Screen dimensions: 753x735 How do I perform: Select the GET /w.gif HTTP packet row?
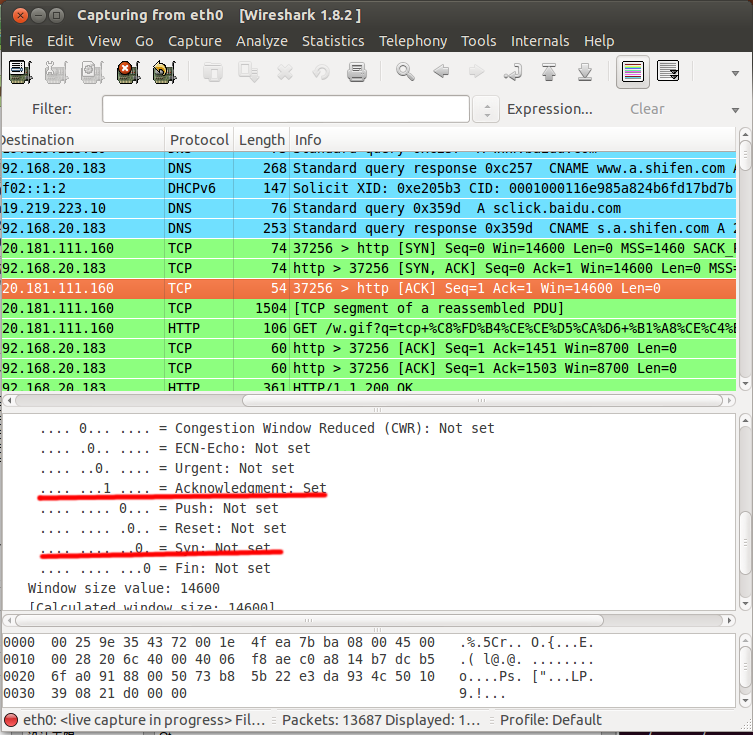pyautogui.click(x=368, y=328)
